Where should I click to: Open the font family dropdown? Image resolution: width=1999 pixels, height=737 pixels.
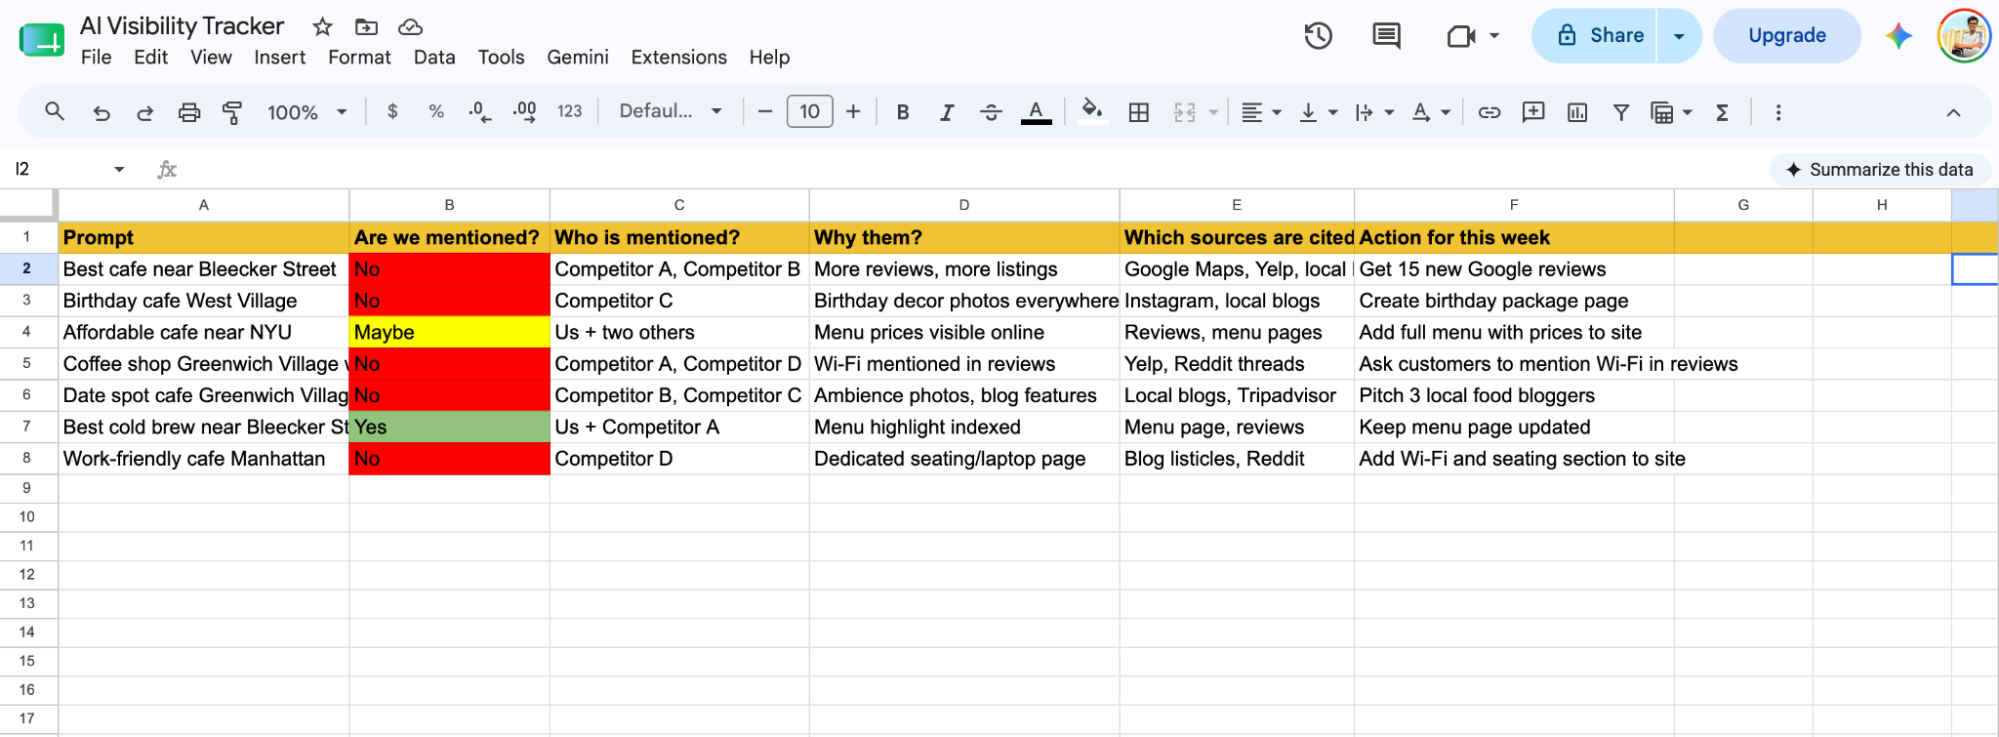coord(670,112)
